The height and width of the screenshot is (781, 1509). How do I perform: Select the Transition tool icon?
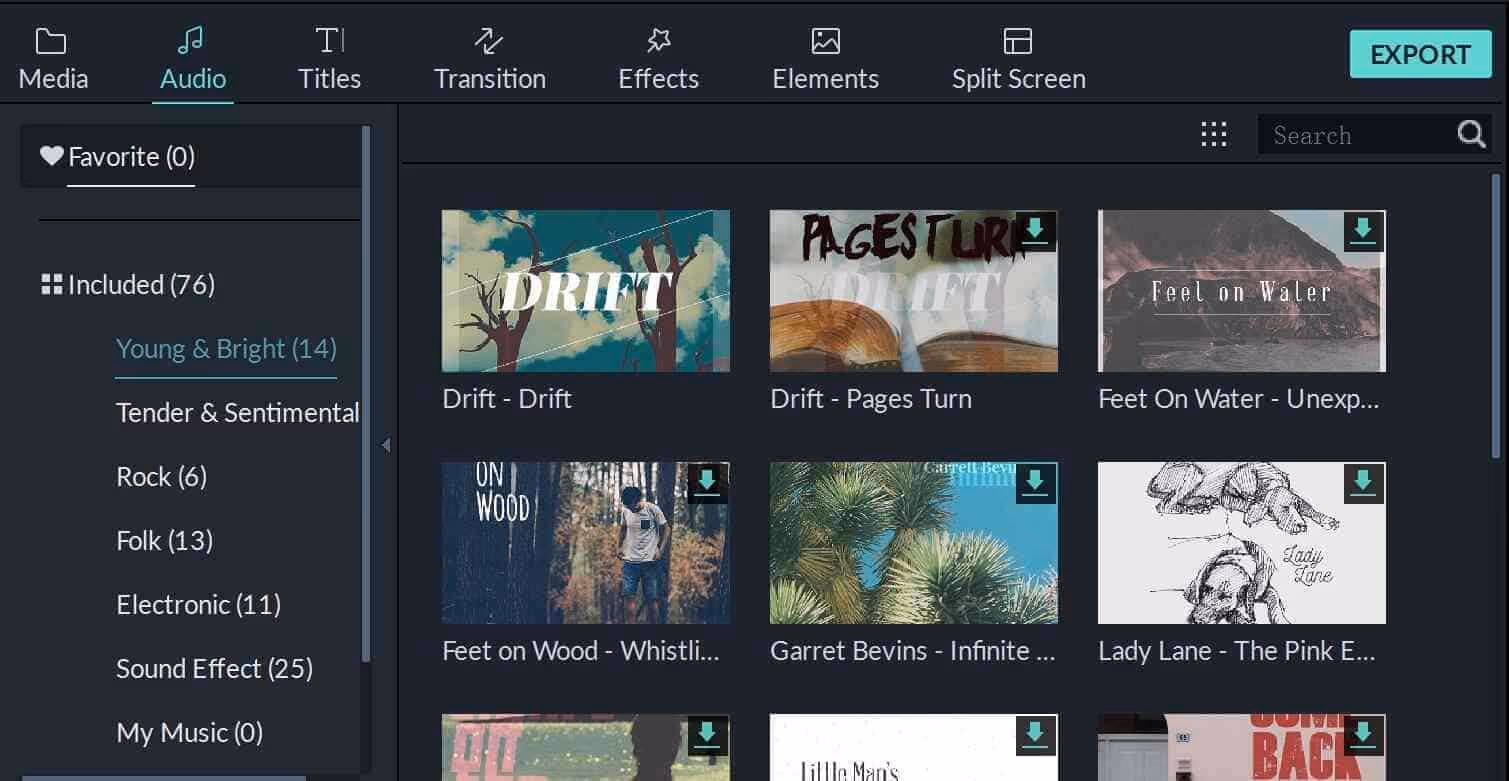pos(488,42)
